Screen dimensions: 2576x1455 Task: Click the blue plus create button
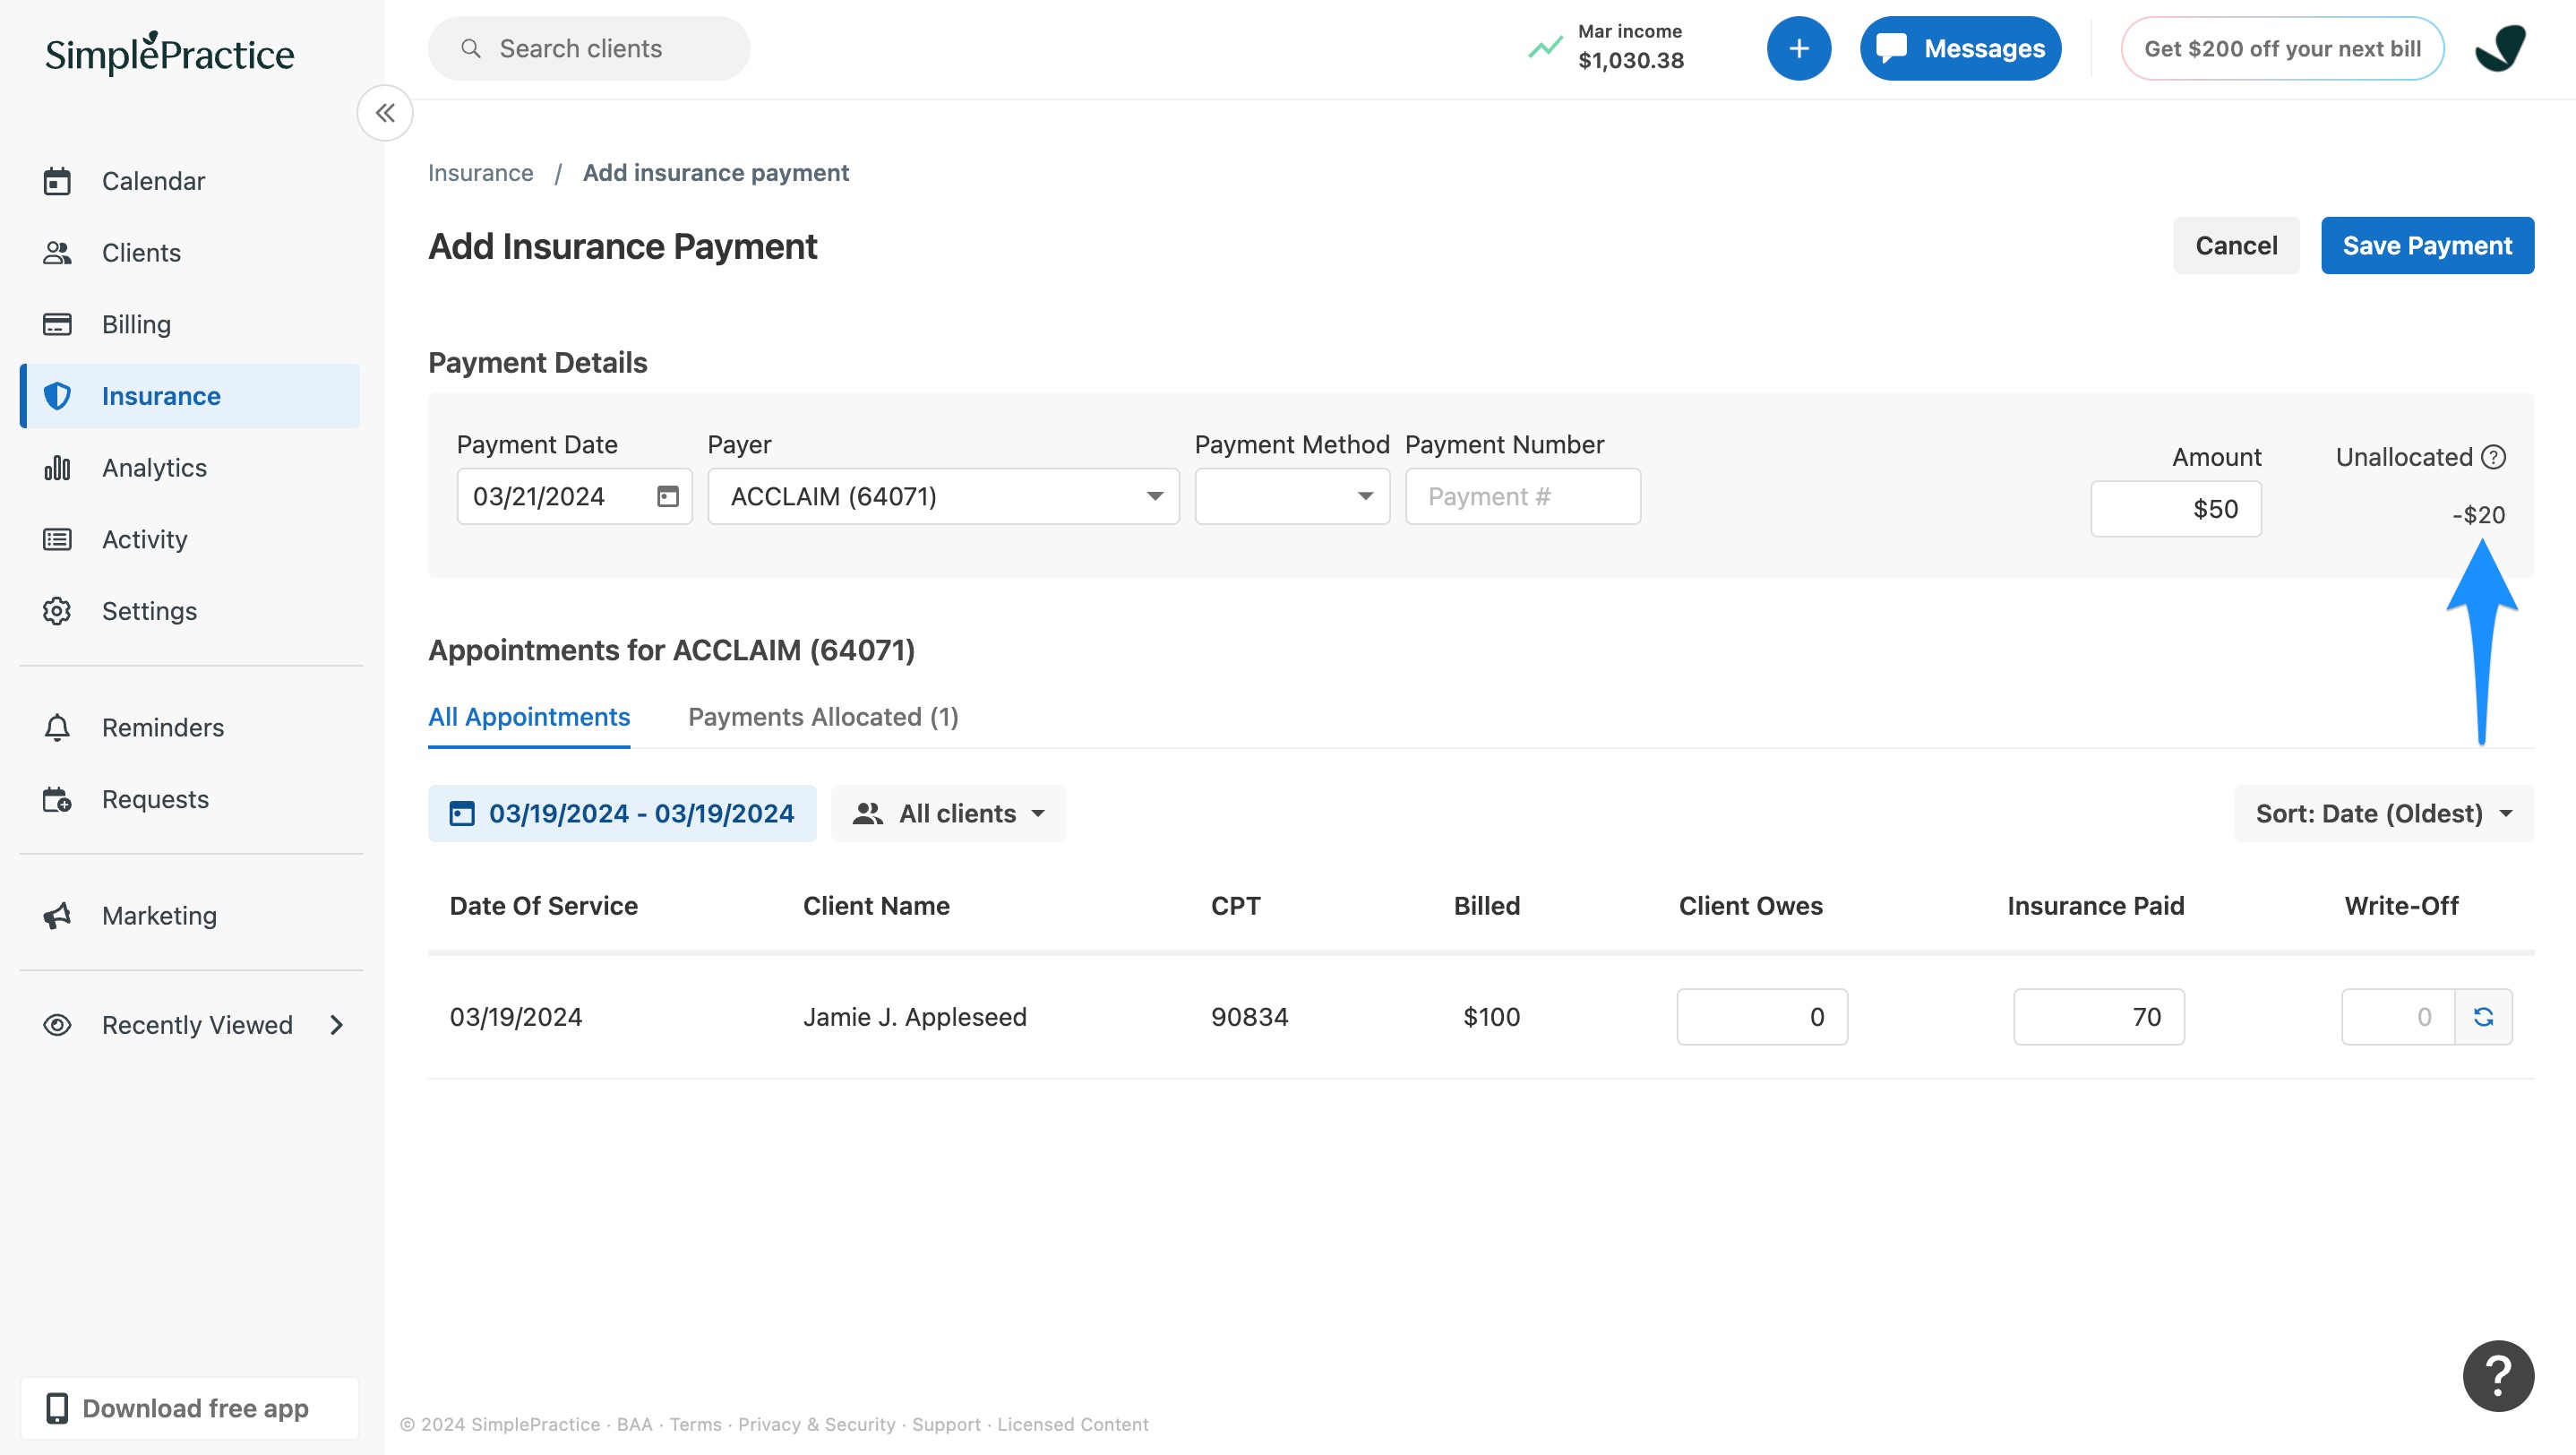click(x=1798, y=48)
